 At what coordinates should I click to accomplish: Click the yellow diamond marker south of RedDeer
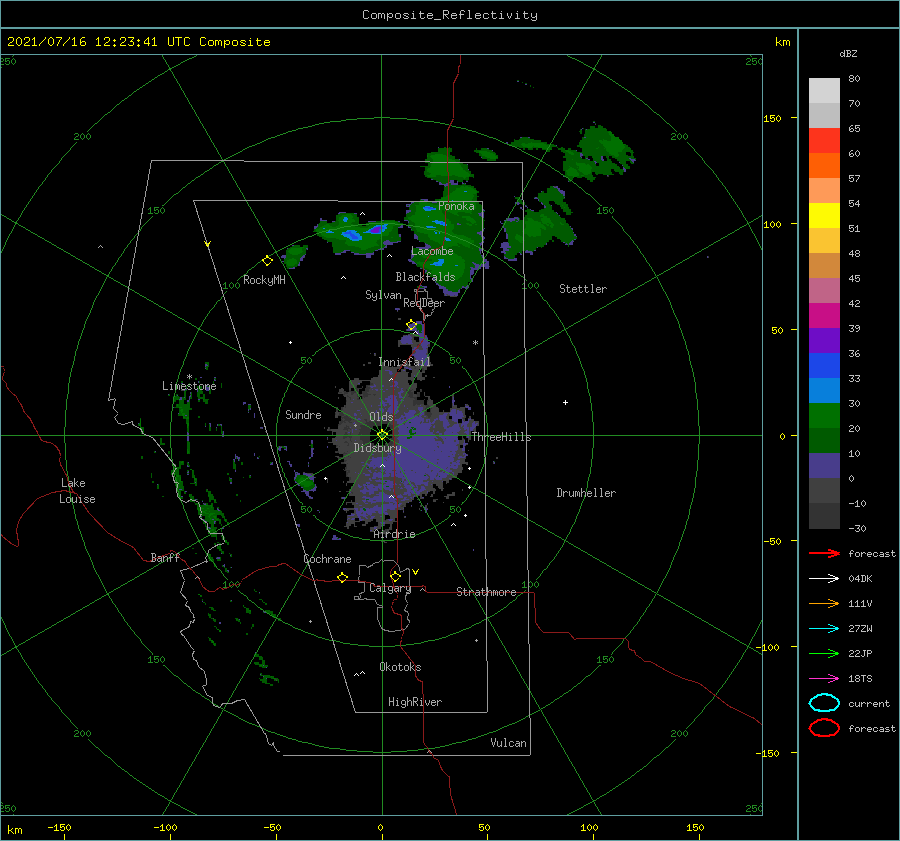pos(411,325)
